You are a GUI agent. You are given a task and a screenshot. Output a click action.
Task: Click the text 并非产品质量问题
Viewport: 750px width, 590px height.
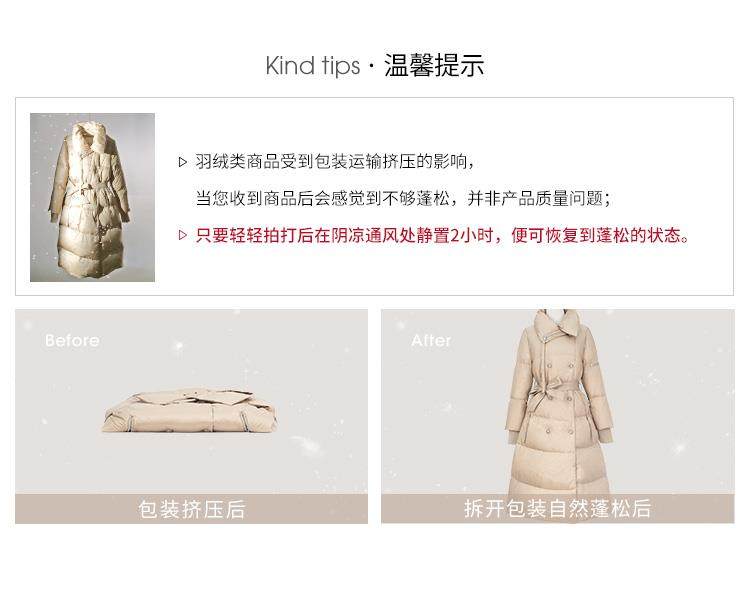539,198
